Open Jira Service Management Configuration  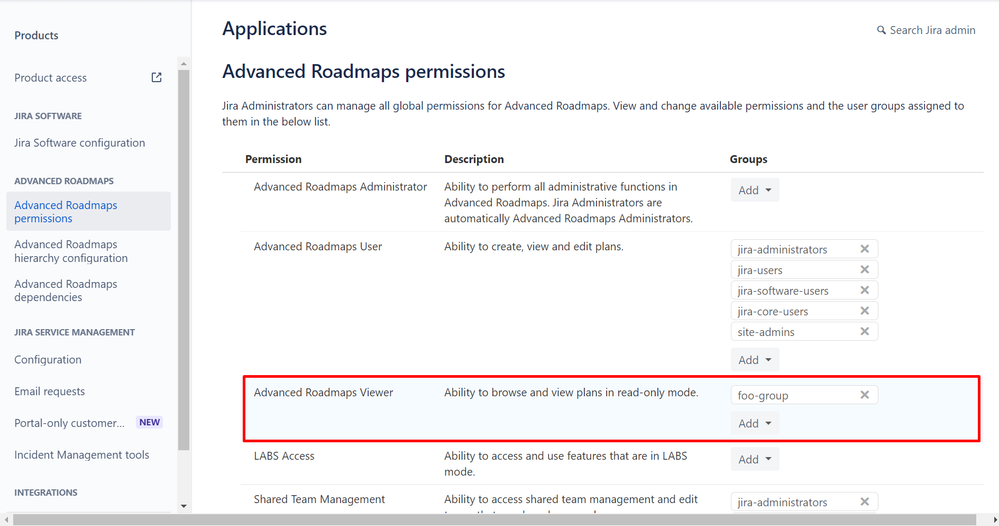pyautogui.click(x=48, y=359)
